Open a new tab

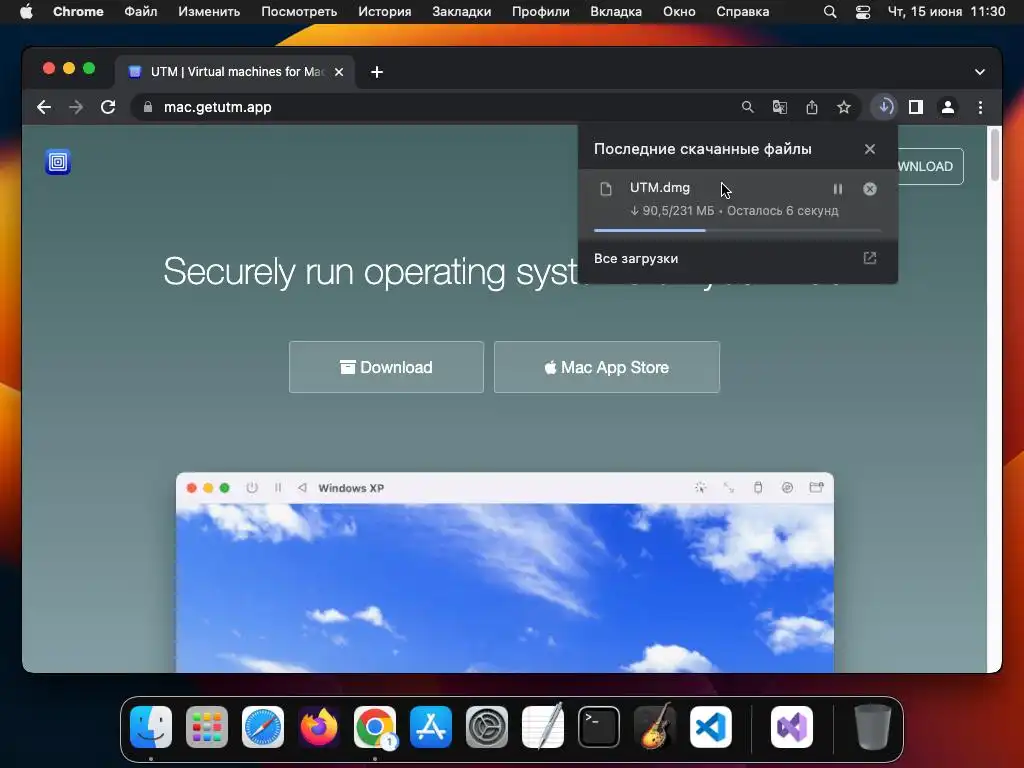[377, 72]
